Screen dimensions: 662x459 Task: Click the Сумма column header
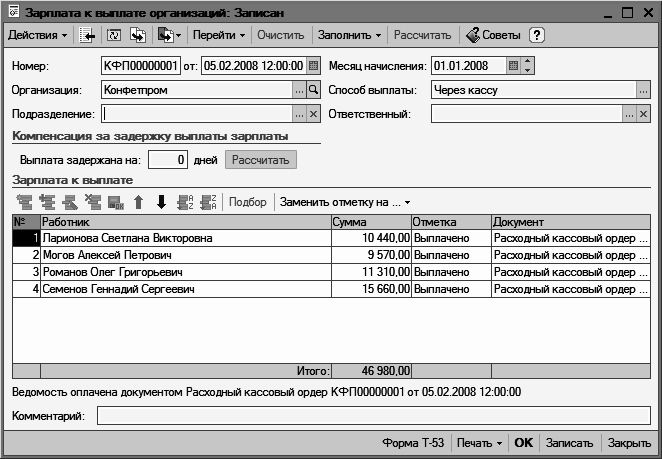(x=372, y=222)
